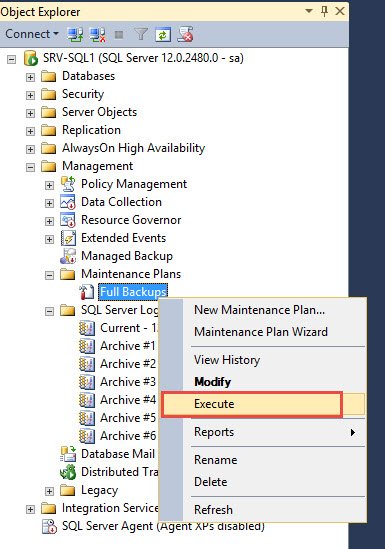The image size is (385, 549).
Task: Click the Full Backups plan icon
Action: click(x=86, y=292)
